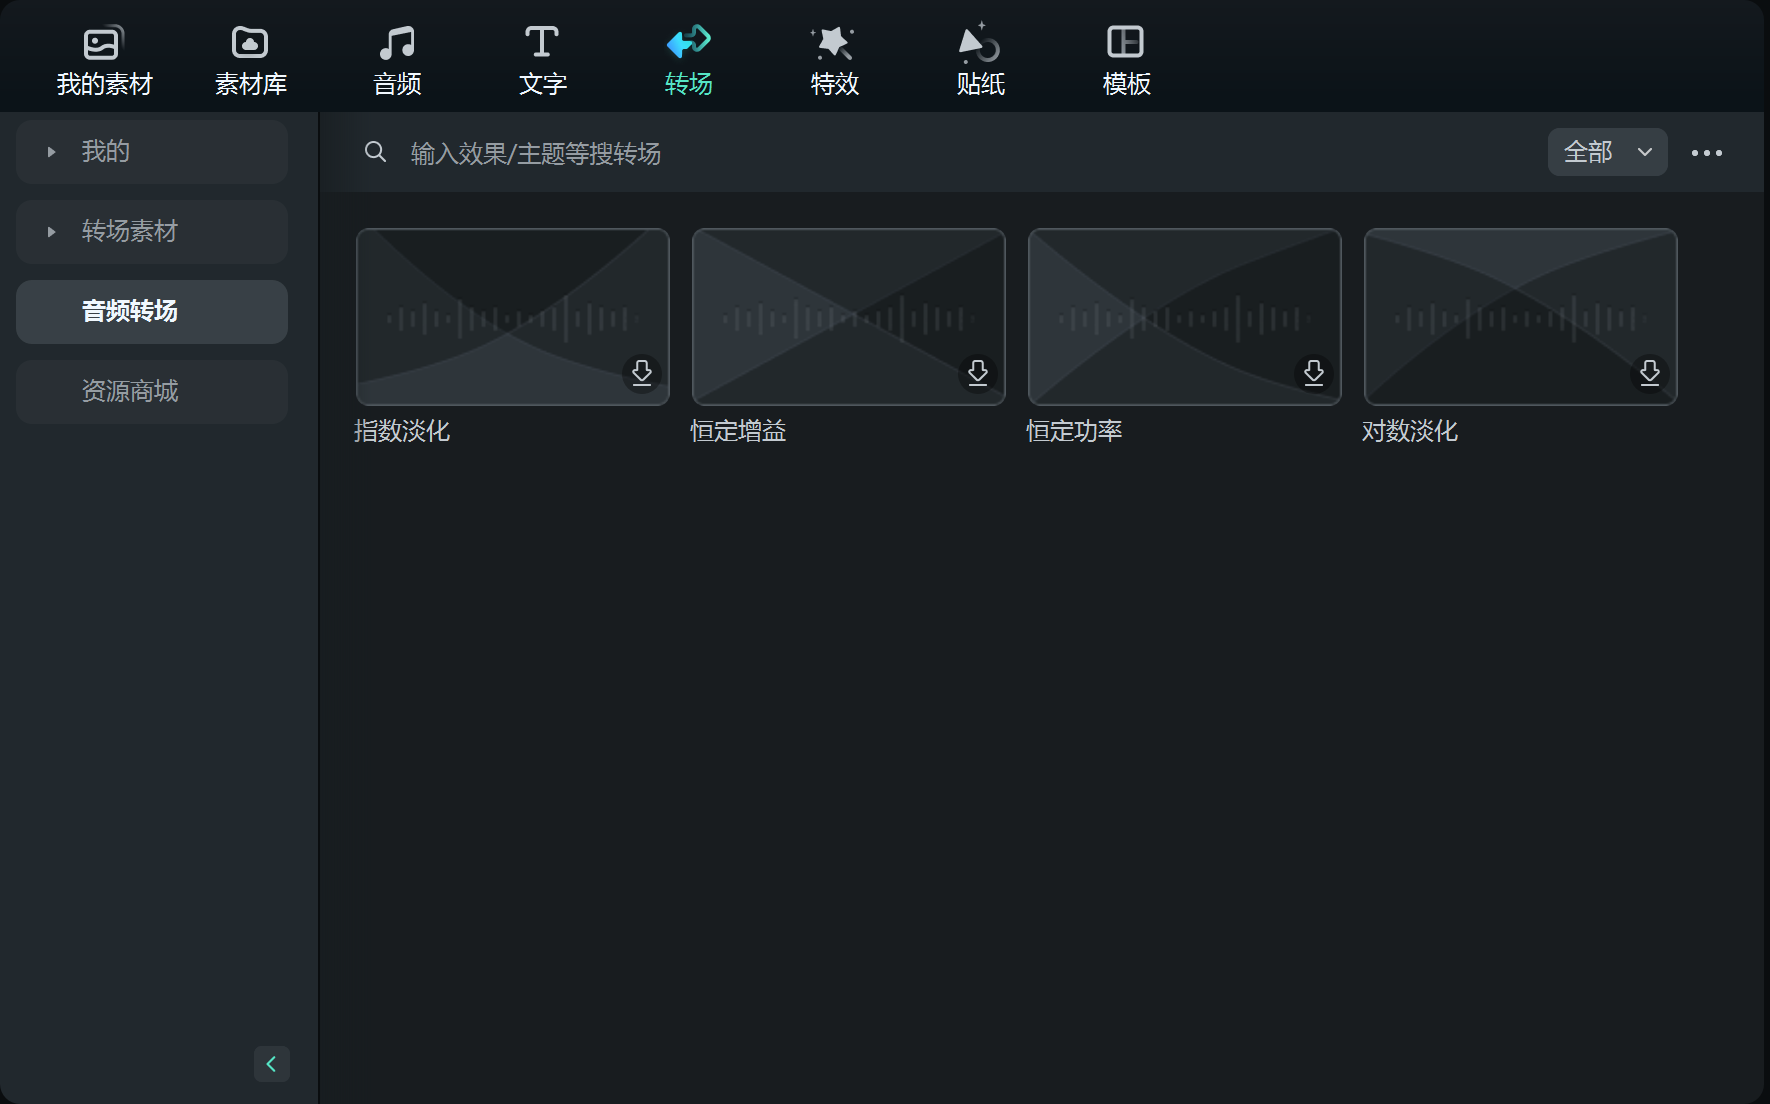Image resolution: width=1770 pixels, height=1104 pixels.
Task: Download the 恒定功率 transition
Action: [1314, 373]
